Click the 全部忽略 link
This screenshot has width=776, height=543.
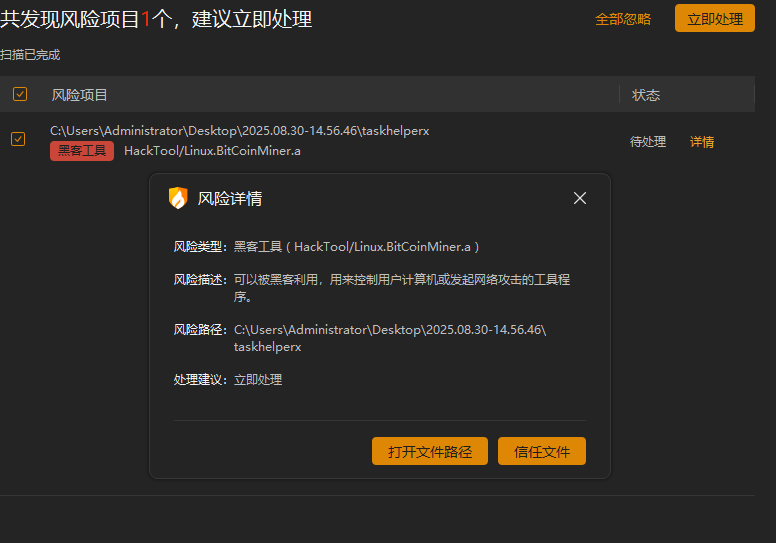click(x=623, y=19)
